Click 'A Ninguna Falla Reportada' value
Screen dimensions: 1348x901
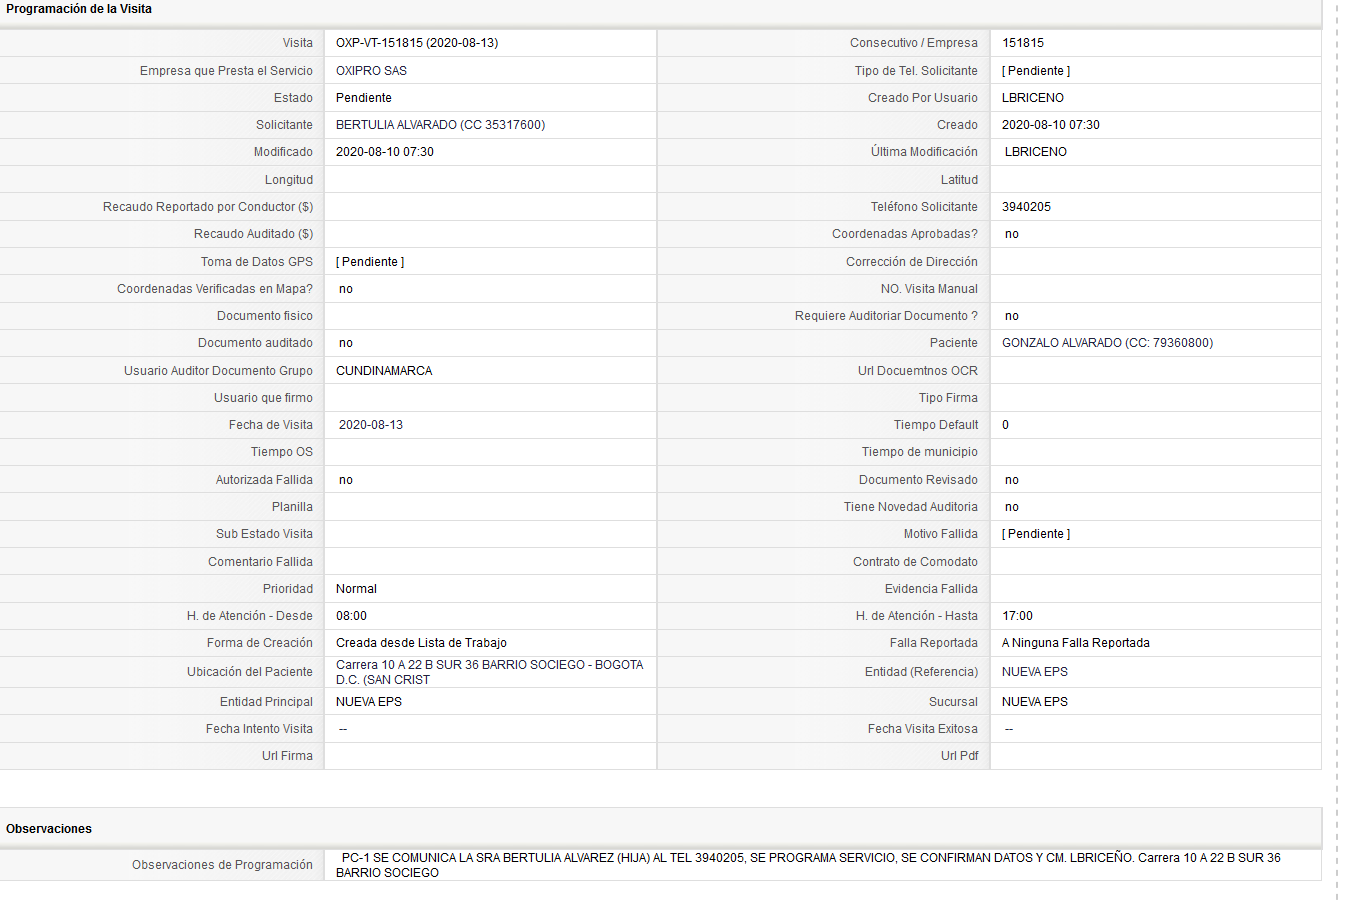pos(1076,643)
